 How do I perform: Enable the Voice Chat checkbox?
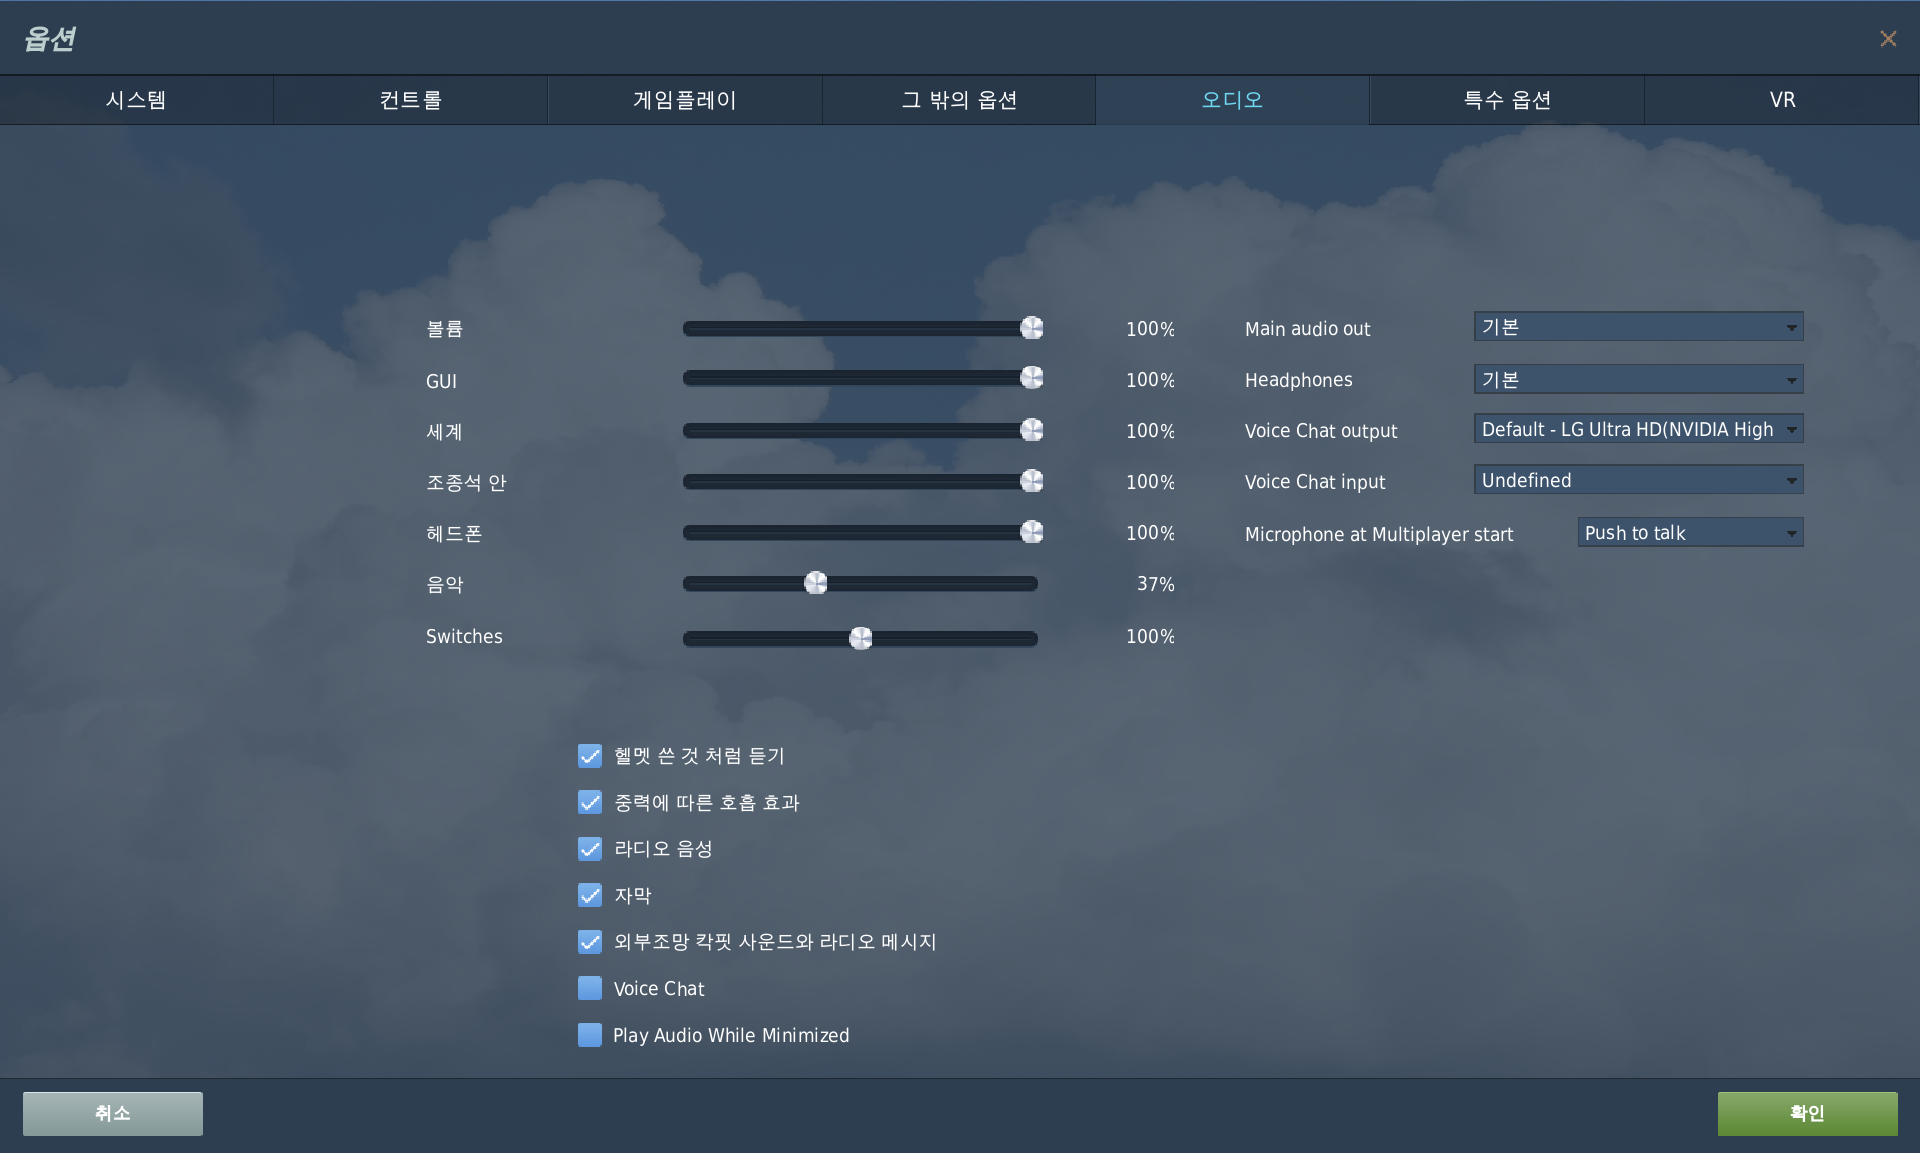pyautogui.click(x=590, y=988)
